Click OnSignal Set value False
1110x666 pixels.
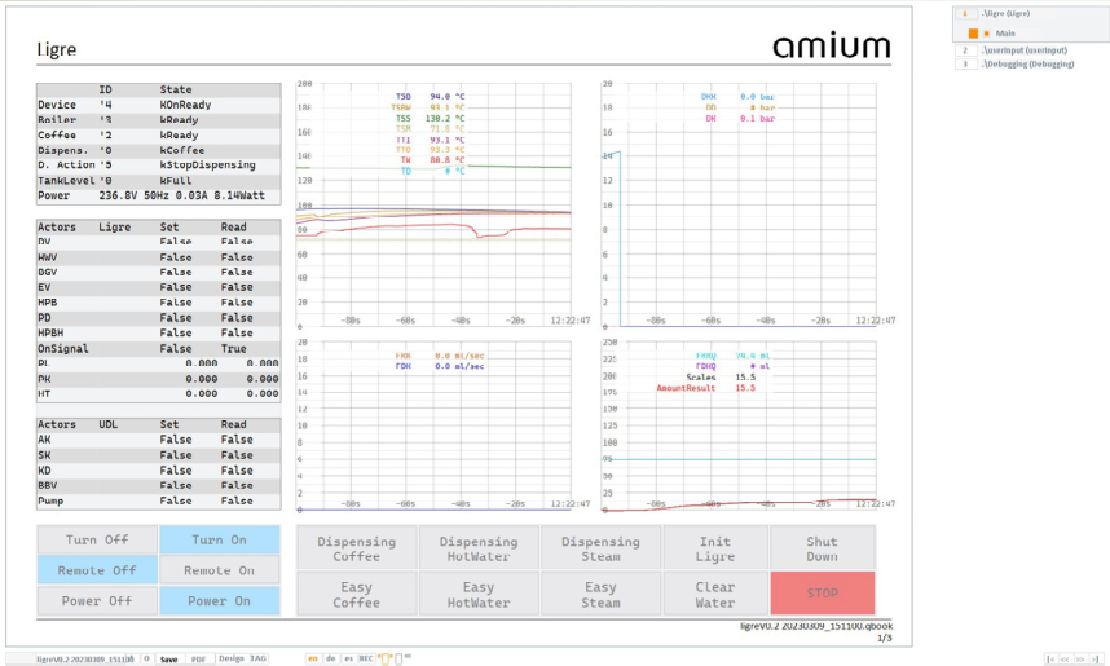click(x=175, y=349)
